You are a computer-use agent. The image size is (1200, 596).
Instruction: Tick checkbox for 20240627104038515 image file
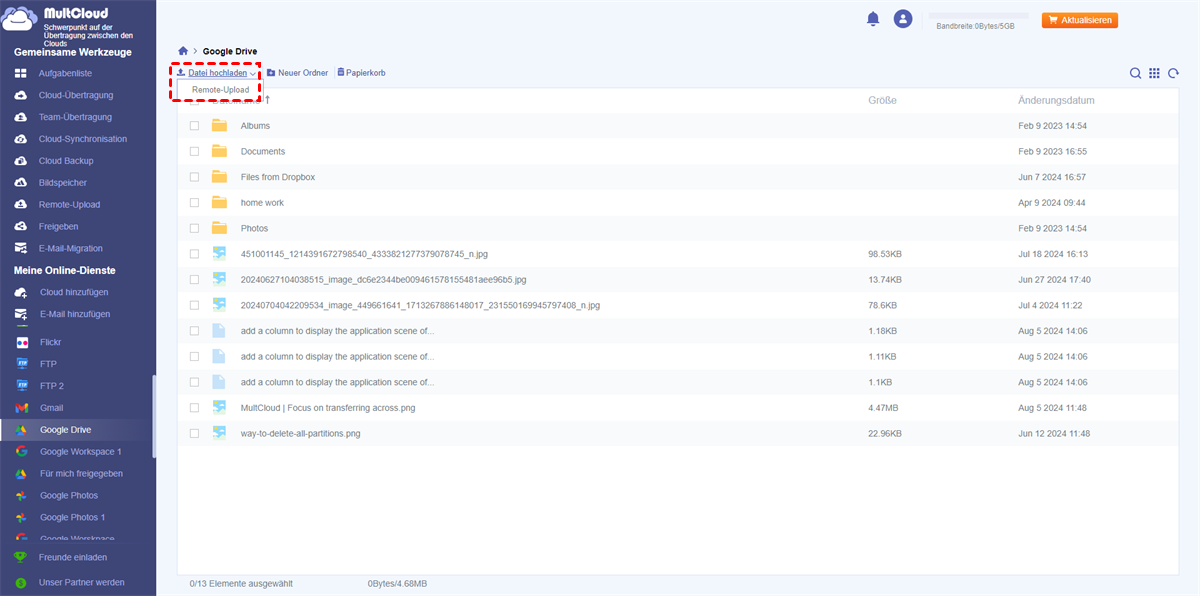pyautogui.click(x=194, y=280)
